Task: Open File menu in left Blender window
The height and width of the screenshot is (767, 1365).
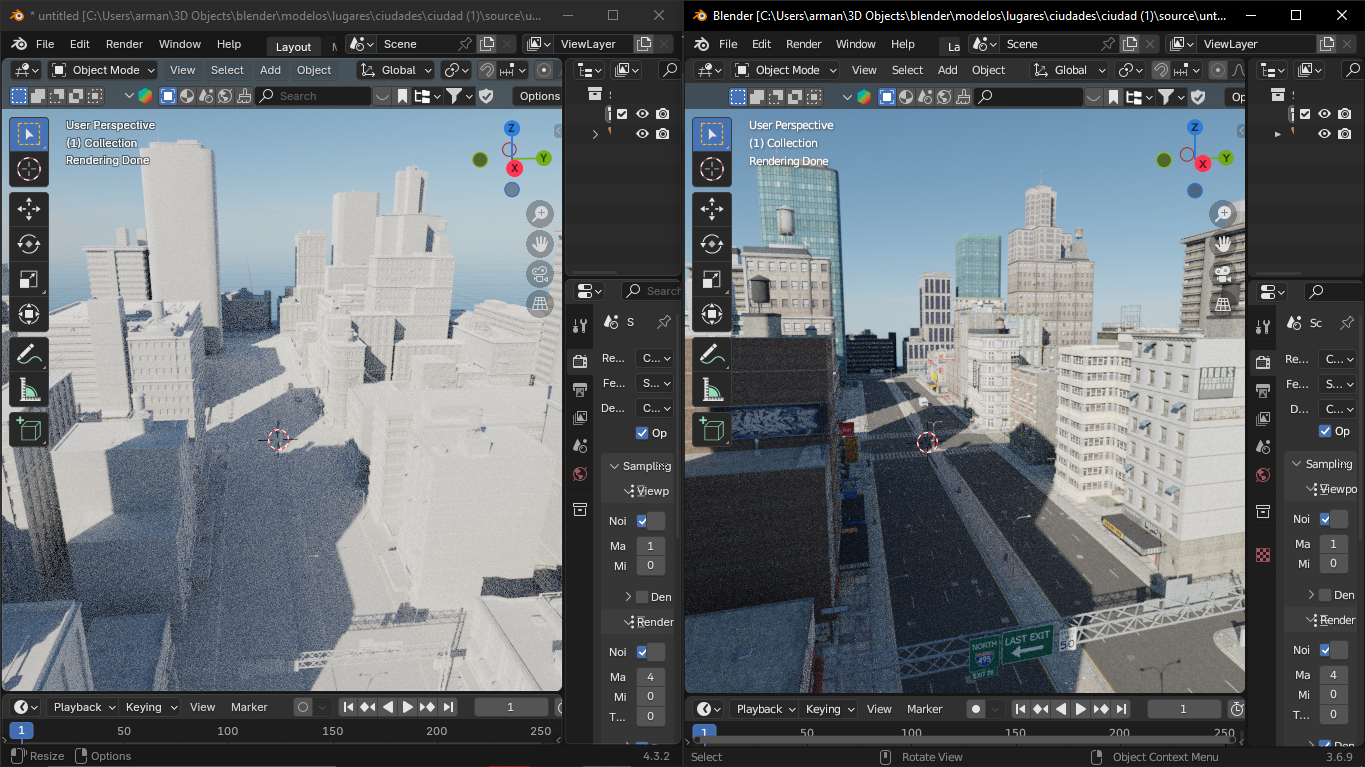Action: (x=45, y=44)
